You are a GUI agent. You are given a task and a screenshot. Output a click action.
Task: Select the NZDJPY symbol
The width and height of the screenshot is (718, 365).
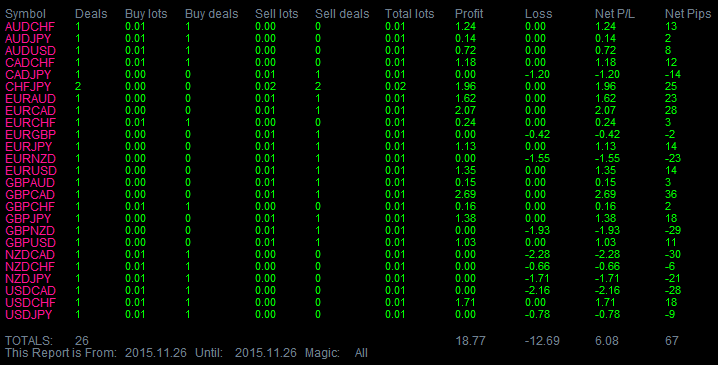click(28, 278)
